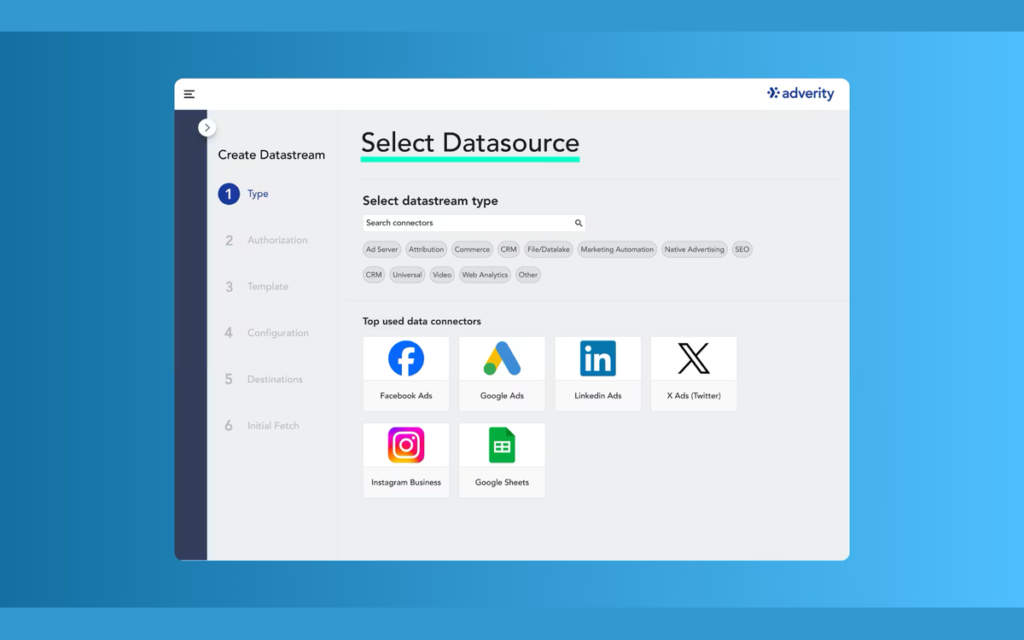This screenshot has height=640, width=1024.
Task: Filter by CRM tag next to Commerce
Action: point(508,249)
